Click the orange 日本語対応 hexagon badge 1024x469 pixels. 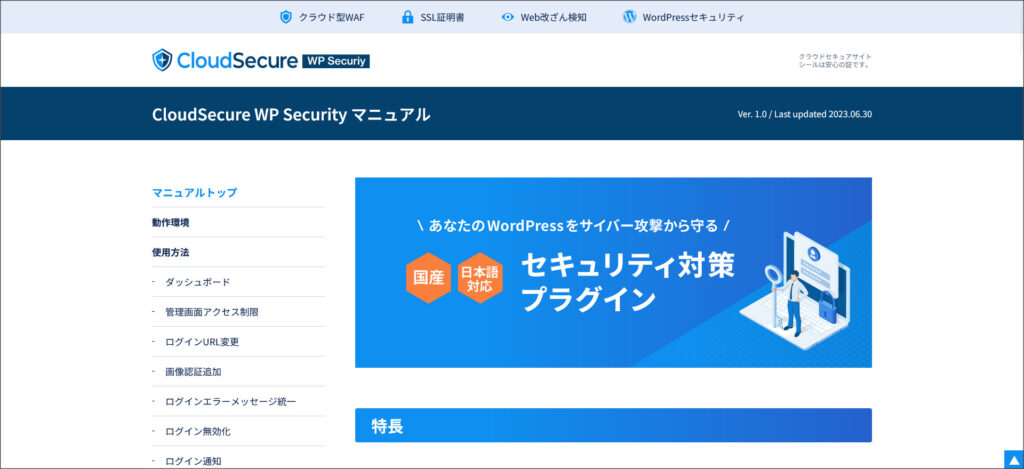tap(480, 278)
